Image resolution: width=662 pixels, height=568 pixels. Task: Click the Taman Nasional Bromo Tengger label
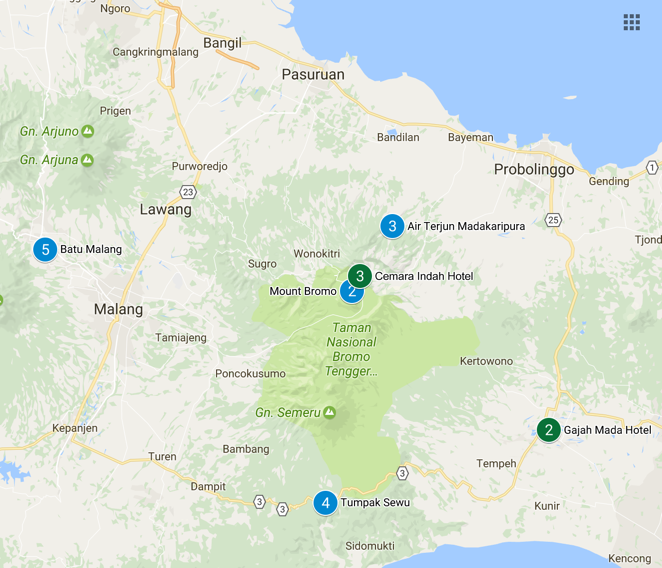tap(349, 349)
